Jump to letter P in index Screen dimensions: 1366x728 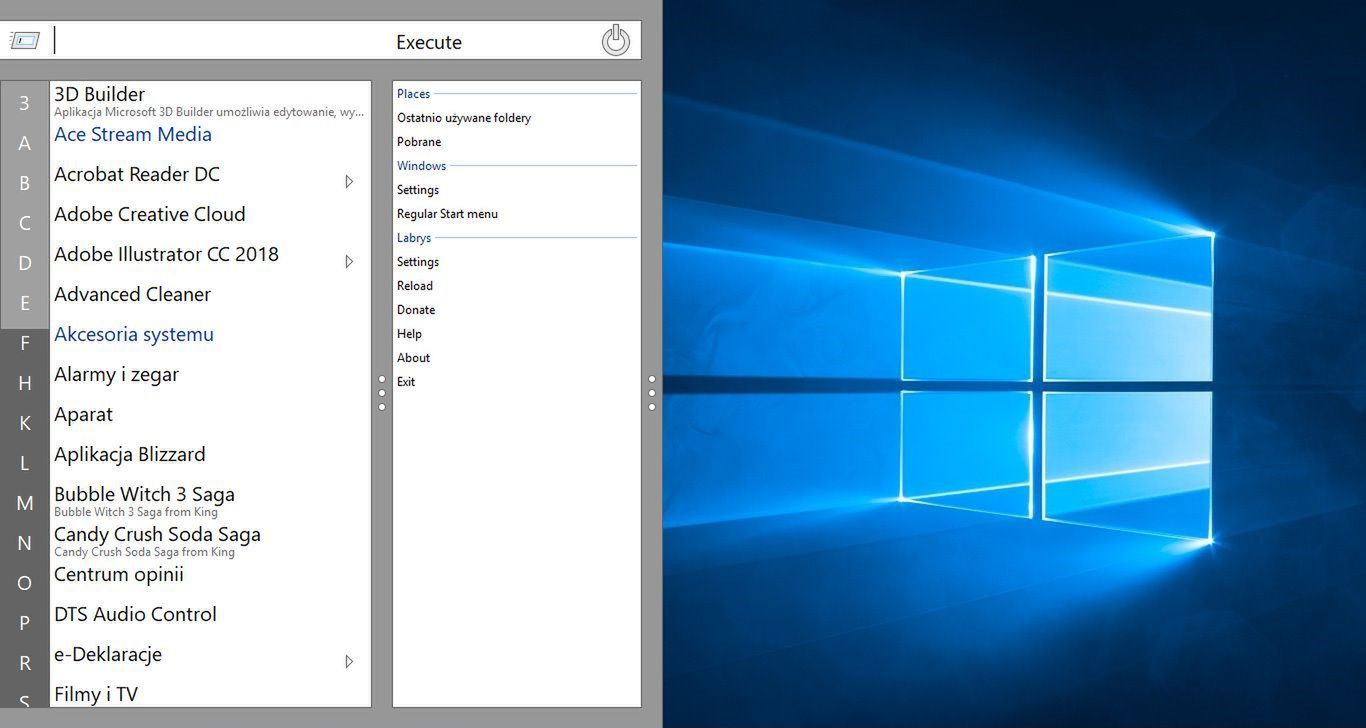[24, 623]
